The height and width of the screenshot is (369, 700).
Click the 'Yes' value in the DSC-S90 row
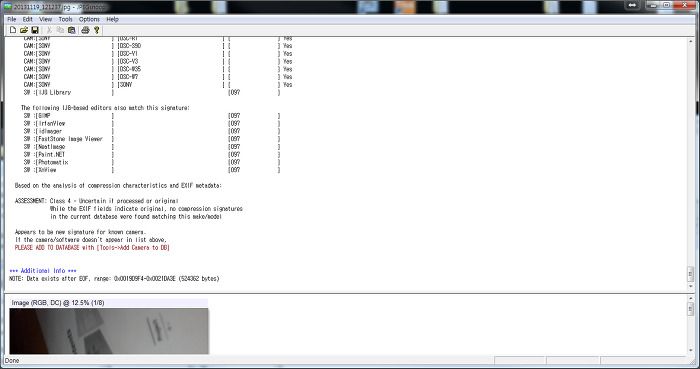pos(288,46)
